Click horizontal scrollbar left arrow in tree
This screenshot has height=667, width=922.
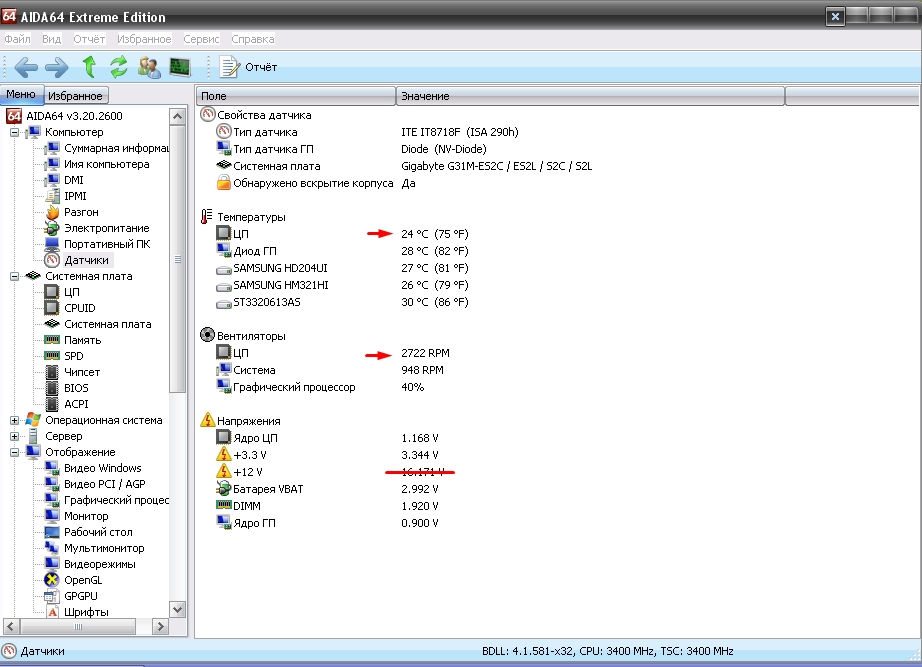(11, 627)
